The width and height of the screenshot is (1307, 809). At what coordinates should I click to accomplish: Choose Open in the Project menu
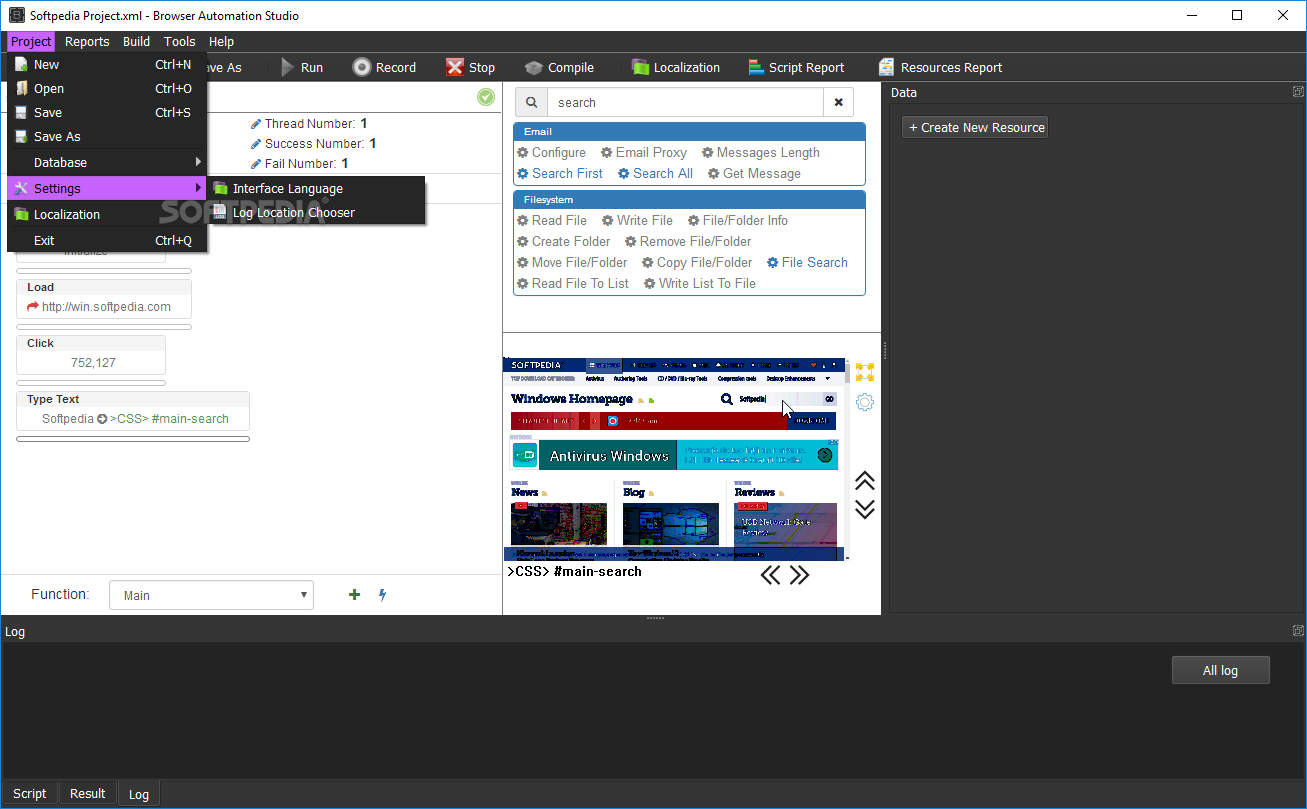(x=107, y=89)
